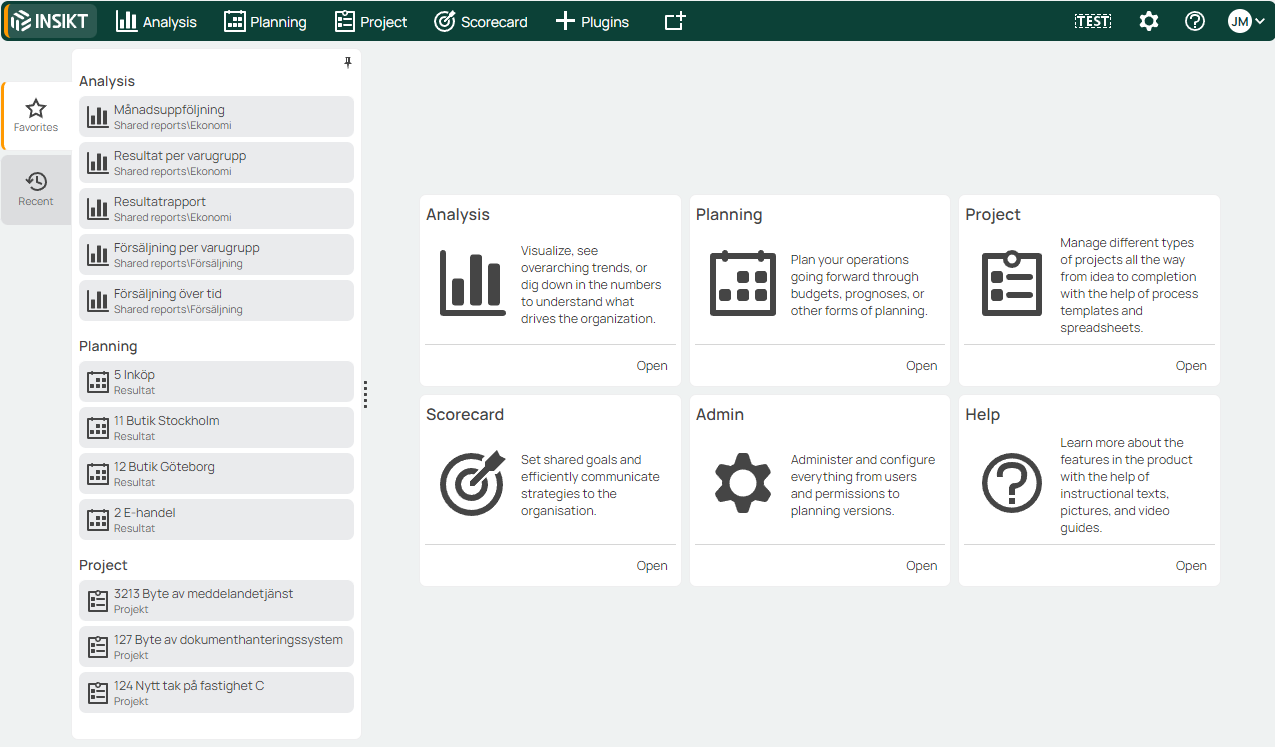Click the panel resize handle dots
Image resolution: width=1275 pixels, height=747 pixels.
pos(366,394)
